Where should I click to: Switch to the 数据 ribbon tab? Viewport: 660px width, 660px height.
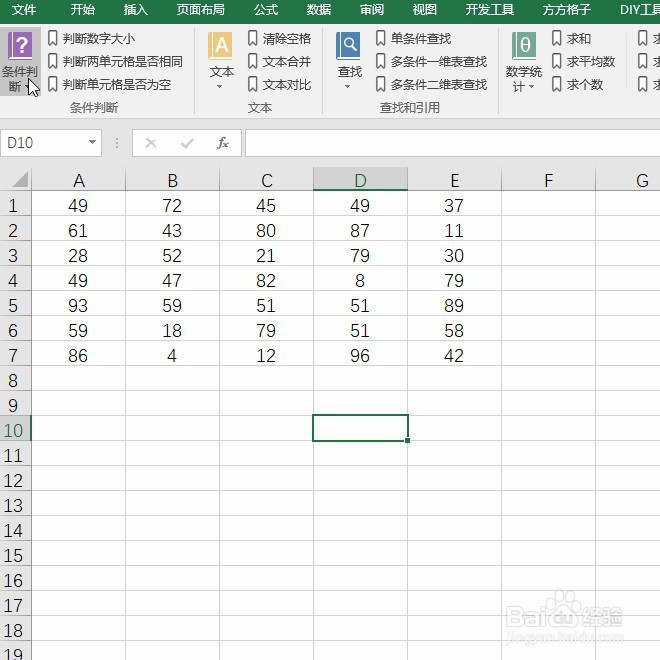[x=319, y=10]
